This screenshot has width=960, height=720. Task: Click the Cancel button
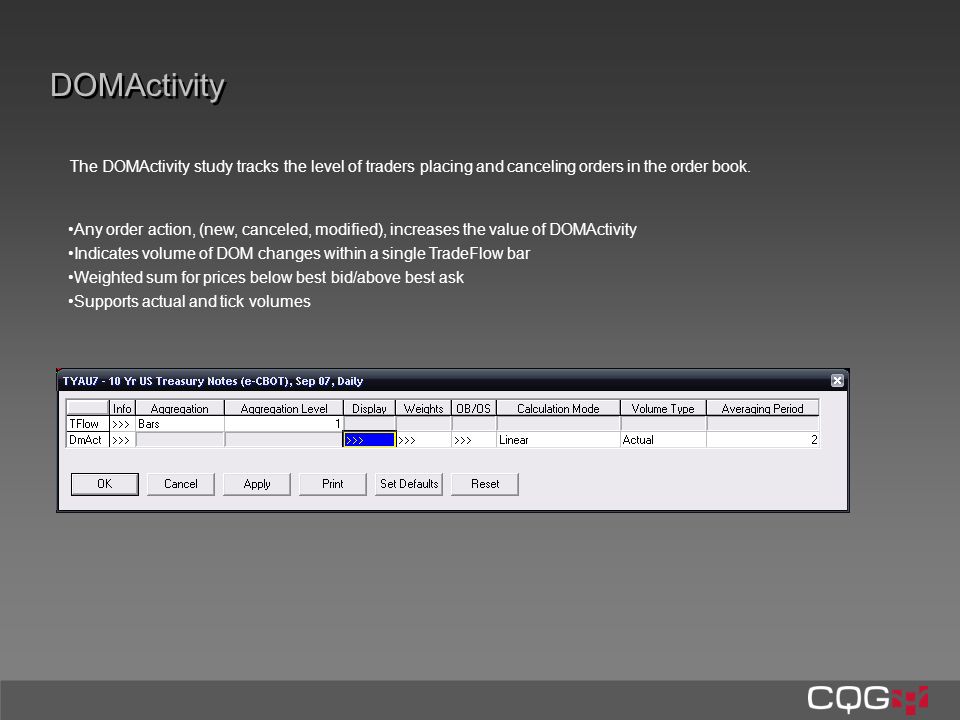pos(181,484)
